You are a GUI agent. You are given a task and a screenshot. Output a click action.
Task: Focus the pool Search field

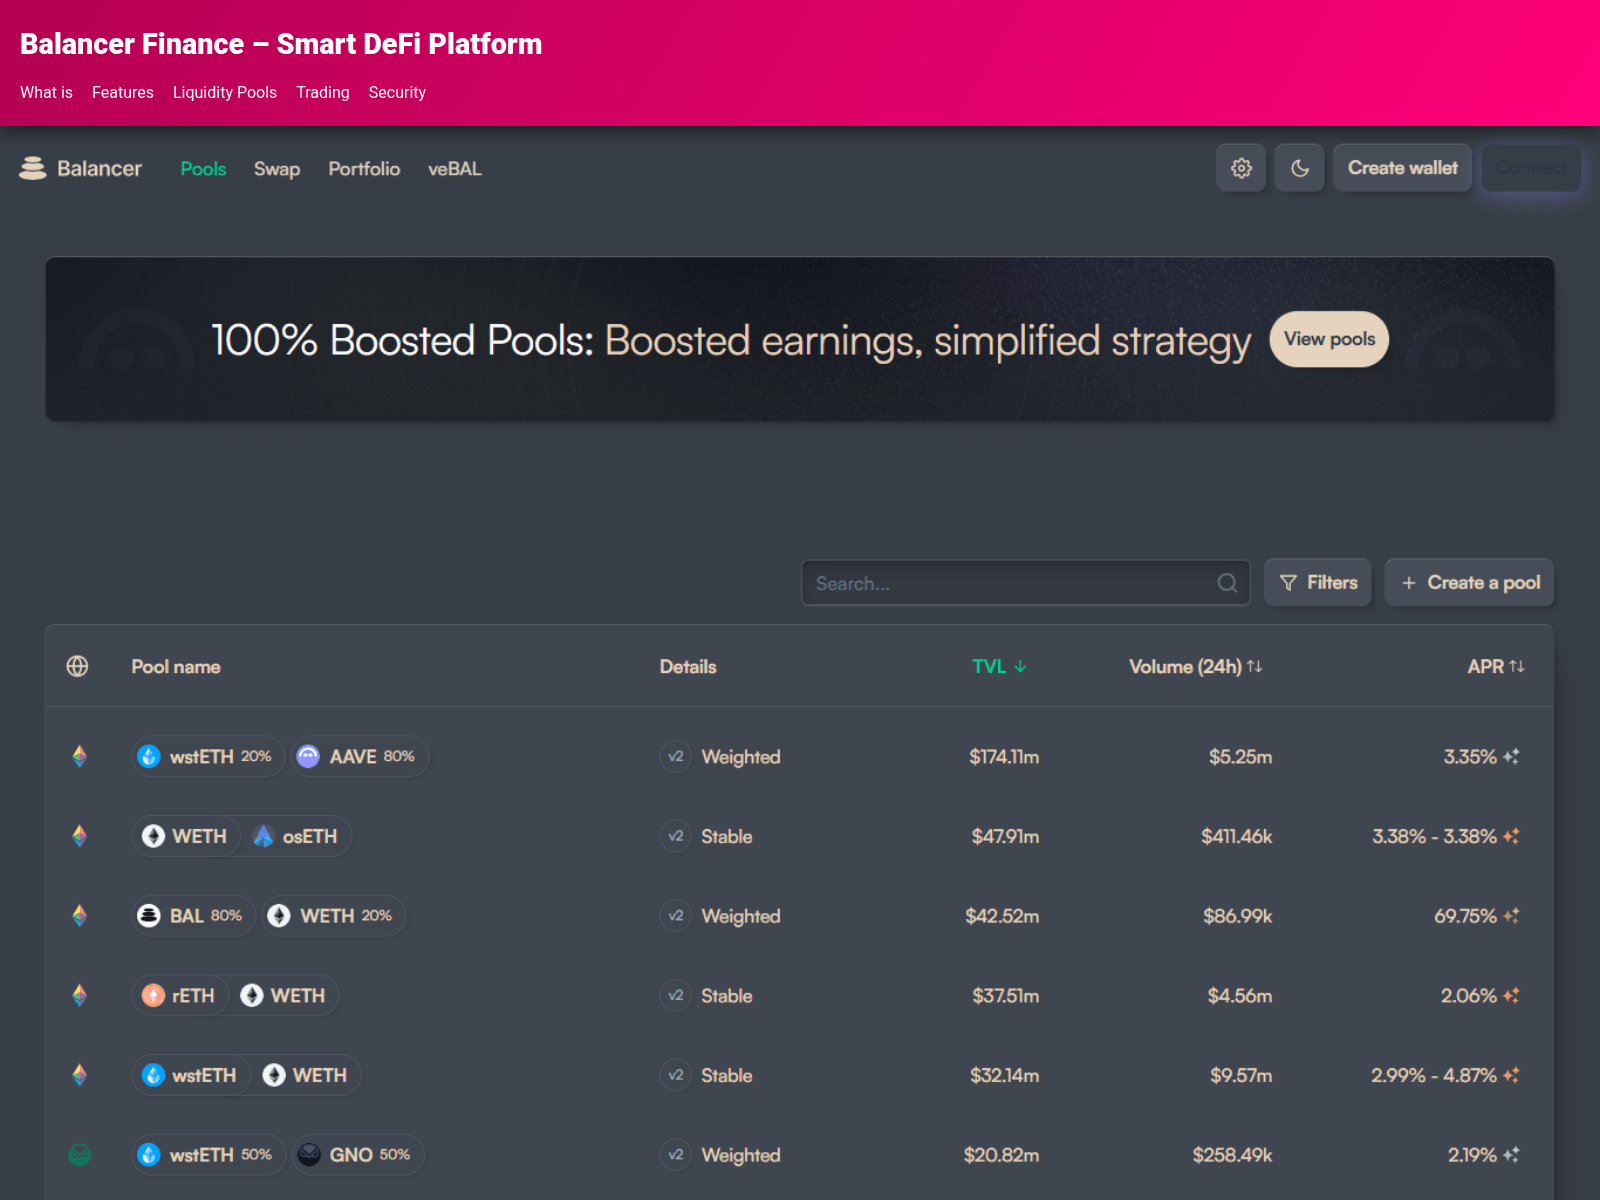pos(1026,583)
